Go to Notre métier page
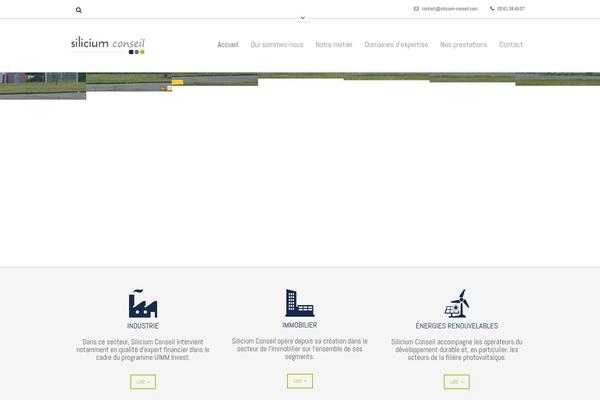This screenshot has height=400, width=600. click(334, 45)
